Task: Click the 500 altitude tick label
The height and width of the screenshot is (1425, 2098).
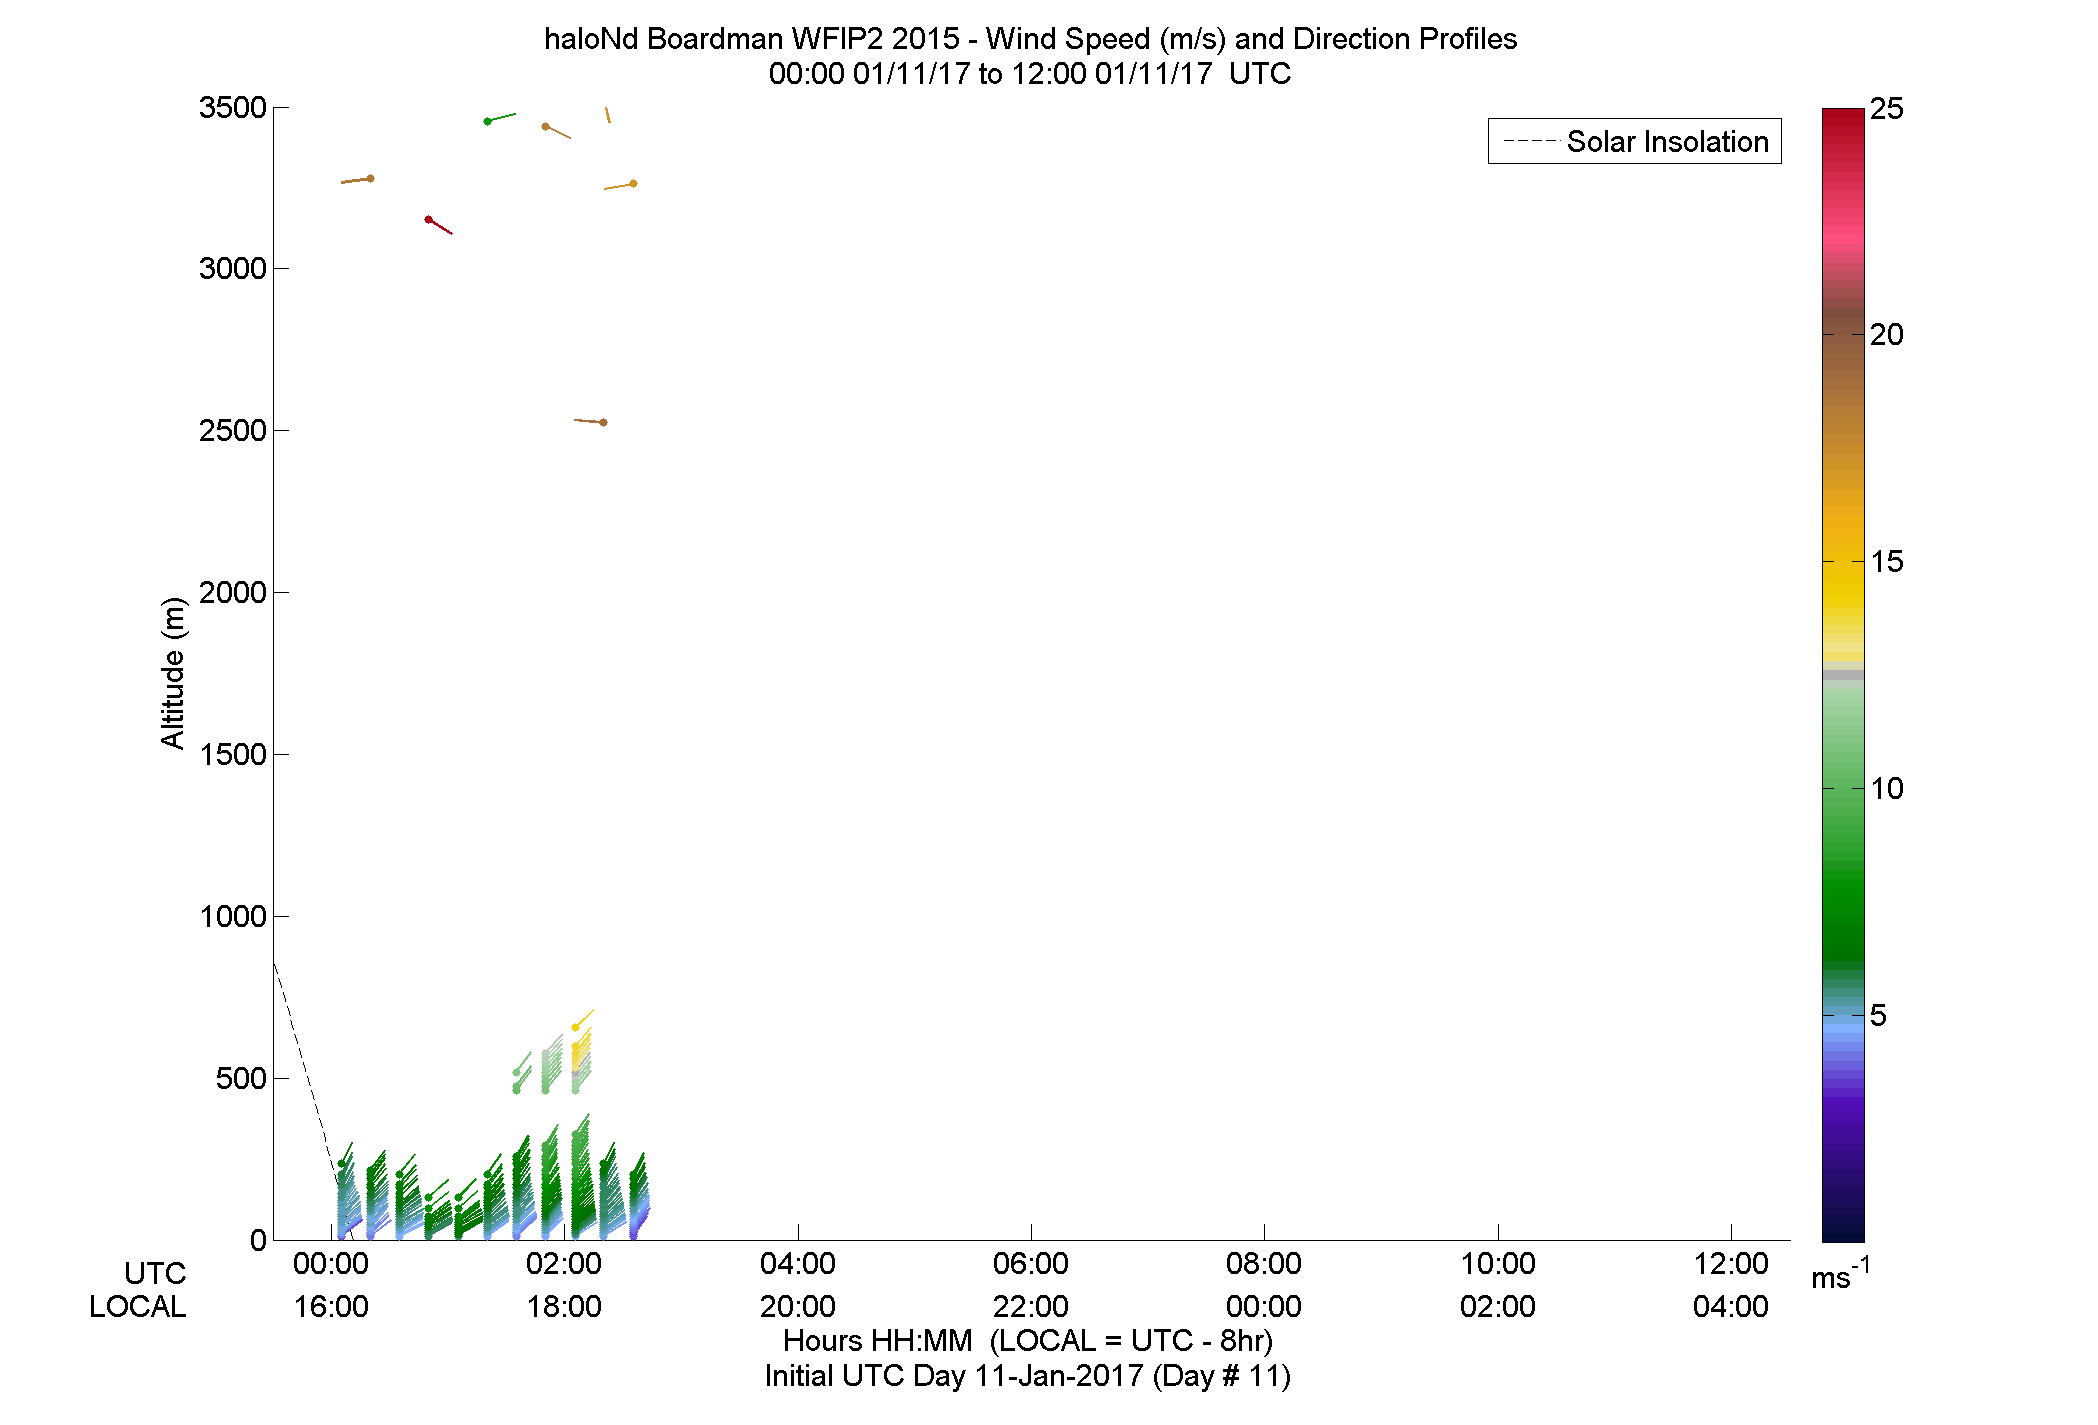Action: pyautogui.click(x=241, y=1078)
